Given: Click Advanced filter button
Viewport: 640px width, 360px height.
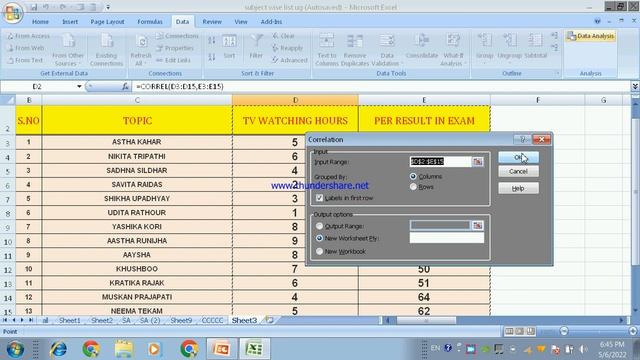Looking at the screenshot, I should click(289, 60).
